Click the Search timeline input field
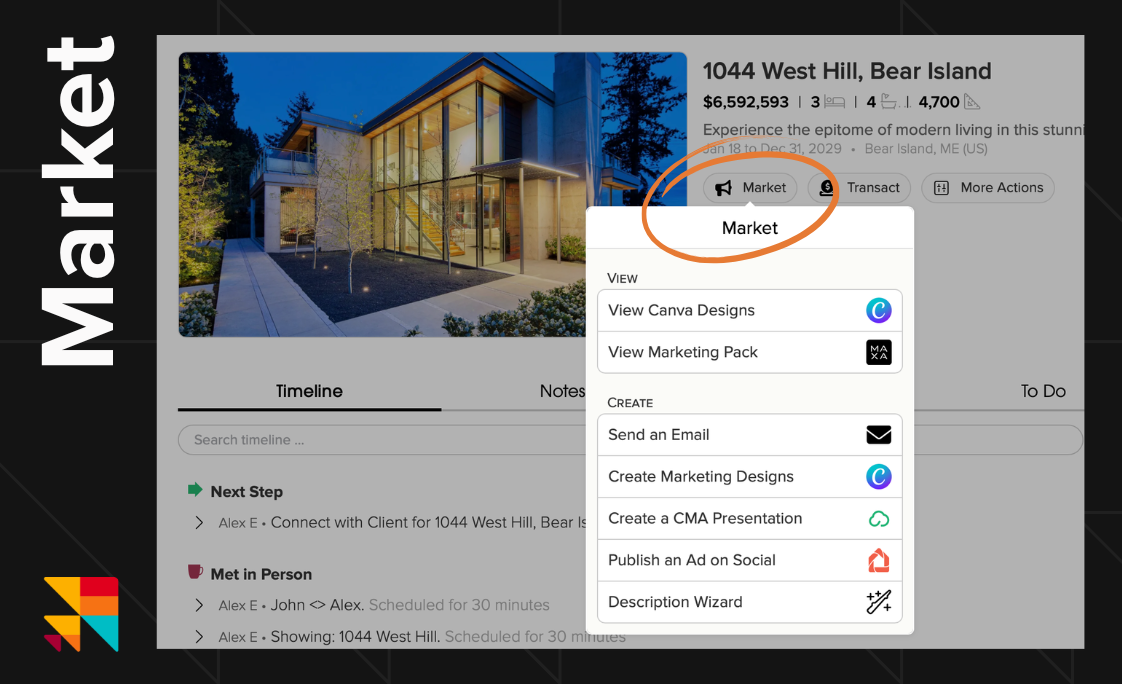1122x684 pixels. coord(380,440)
